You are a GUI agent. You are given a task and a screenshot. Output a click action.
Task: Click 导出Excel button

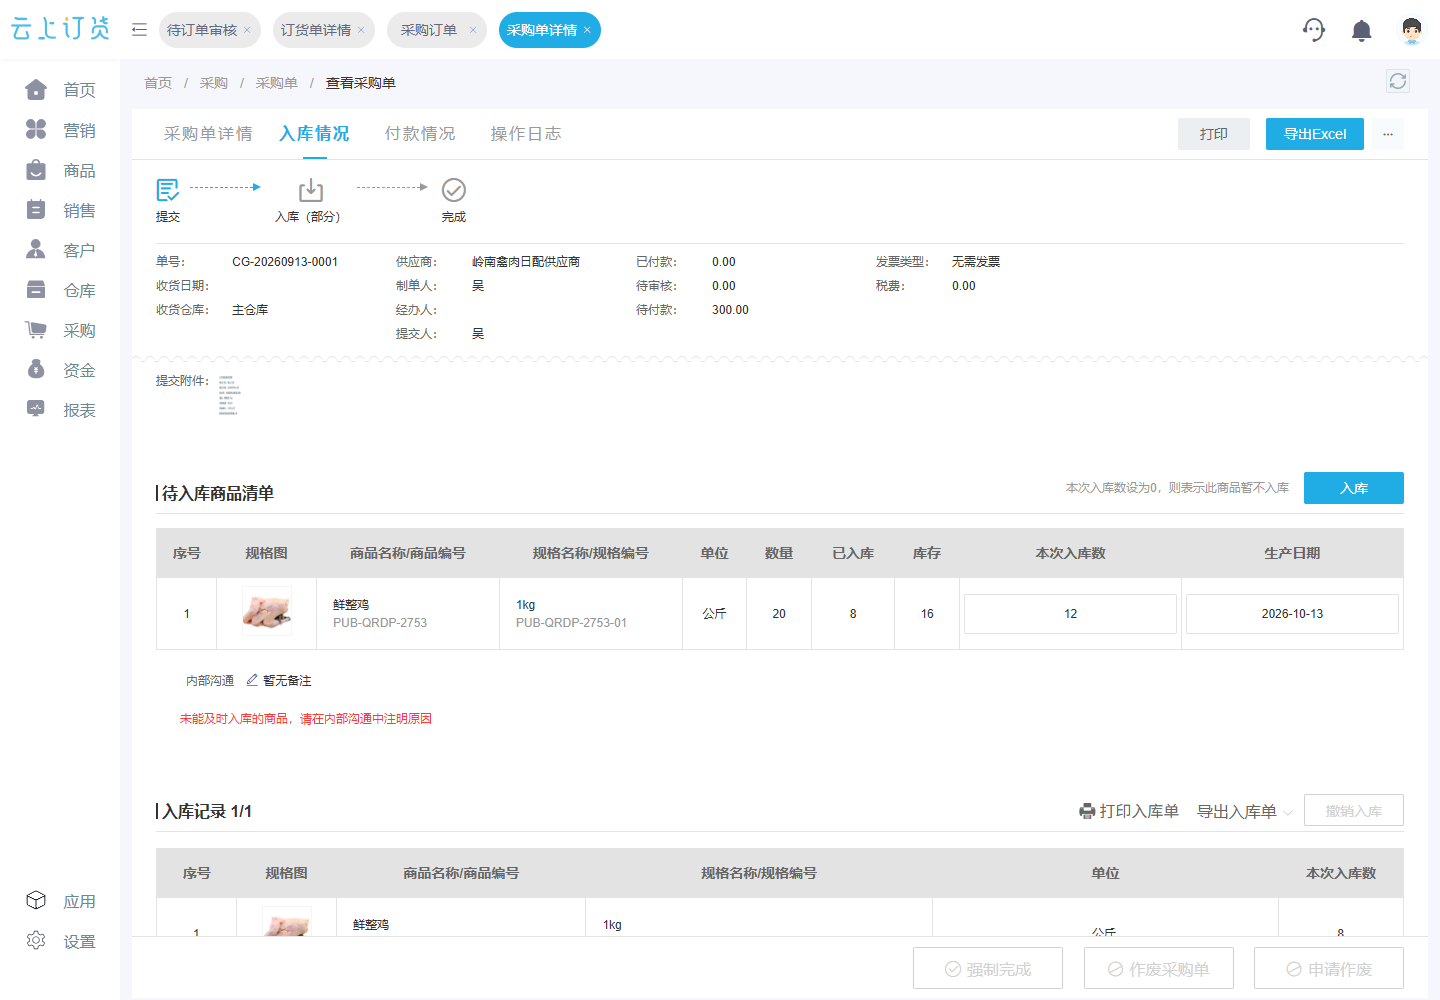click(x=1315, y=134)
